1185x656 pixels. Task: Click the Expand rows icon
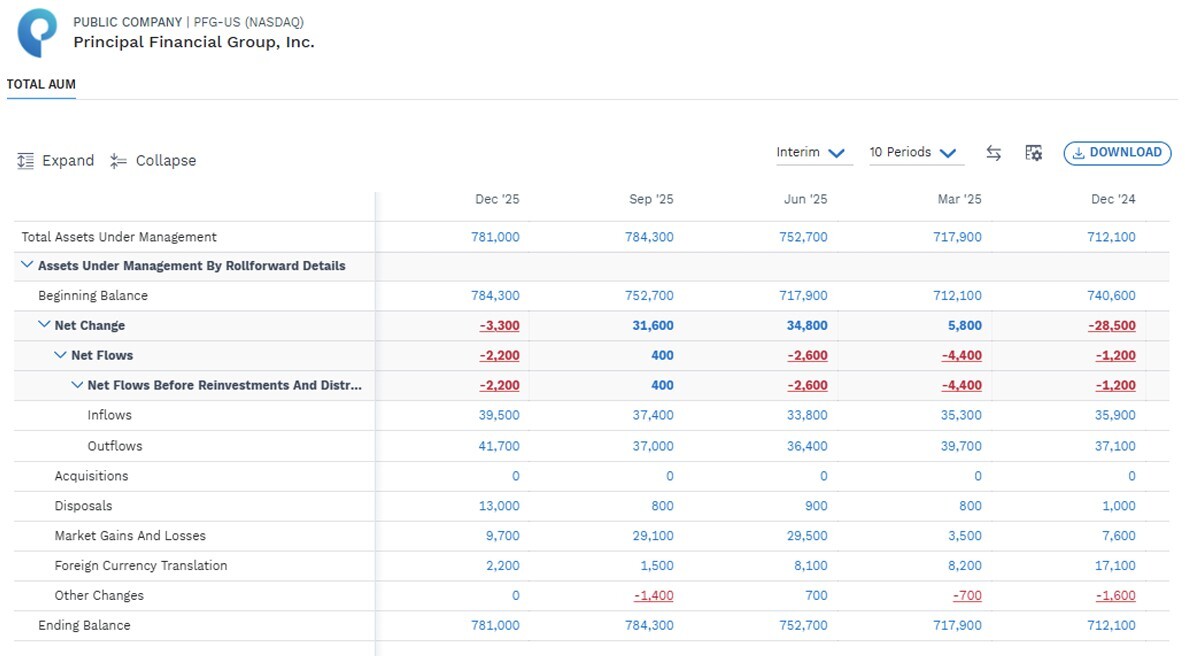(x=25, y=161)
